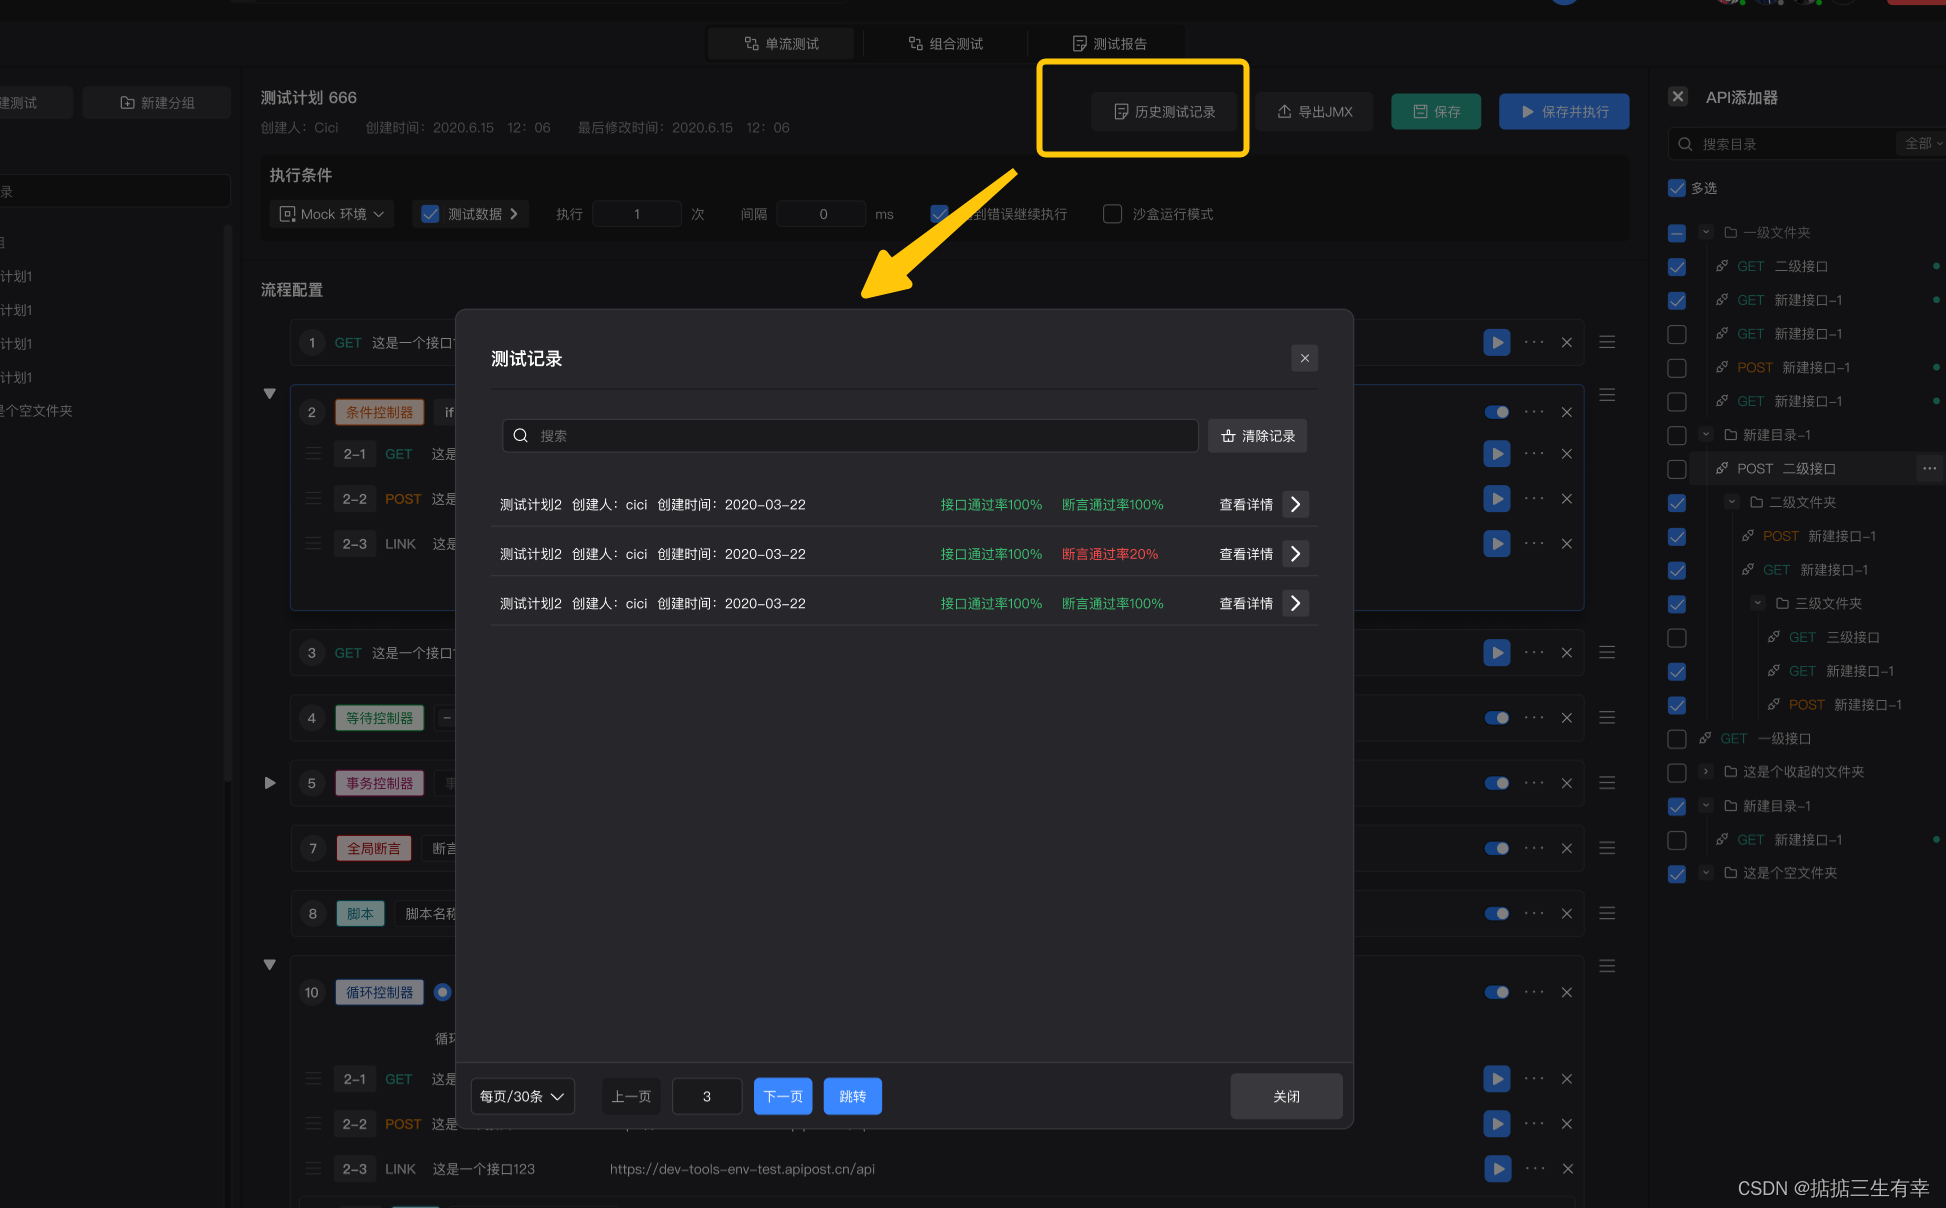Open details arrow of first test record
The height and width of the screenshot is (1208, 1946).
point(1296,504)
